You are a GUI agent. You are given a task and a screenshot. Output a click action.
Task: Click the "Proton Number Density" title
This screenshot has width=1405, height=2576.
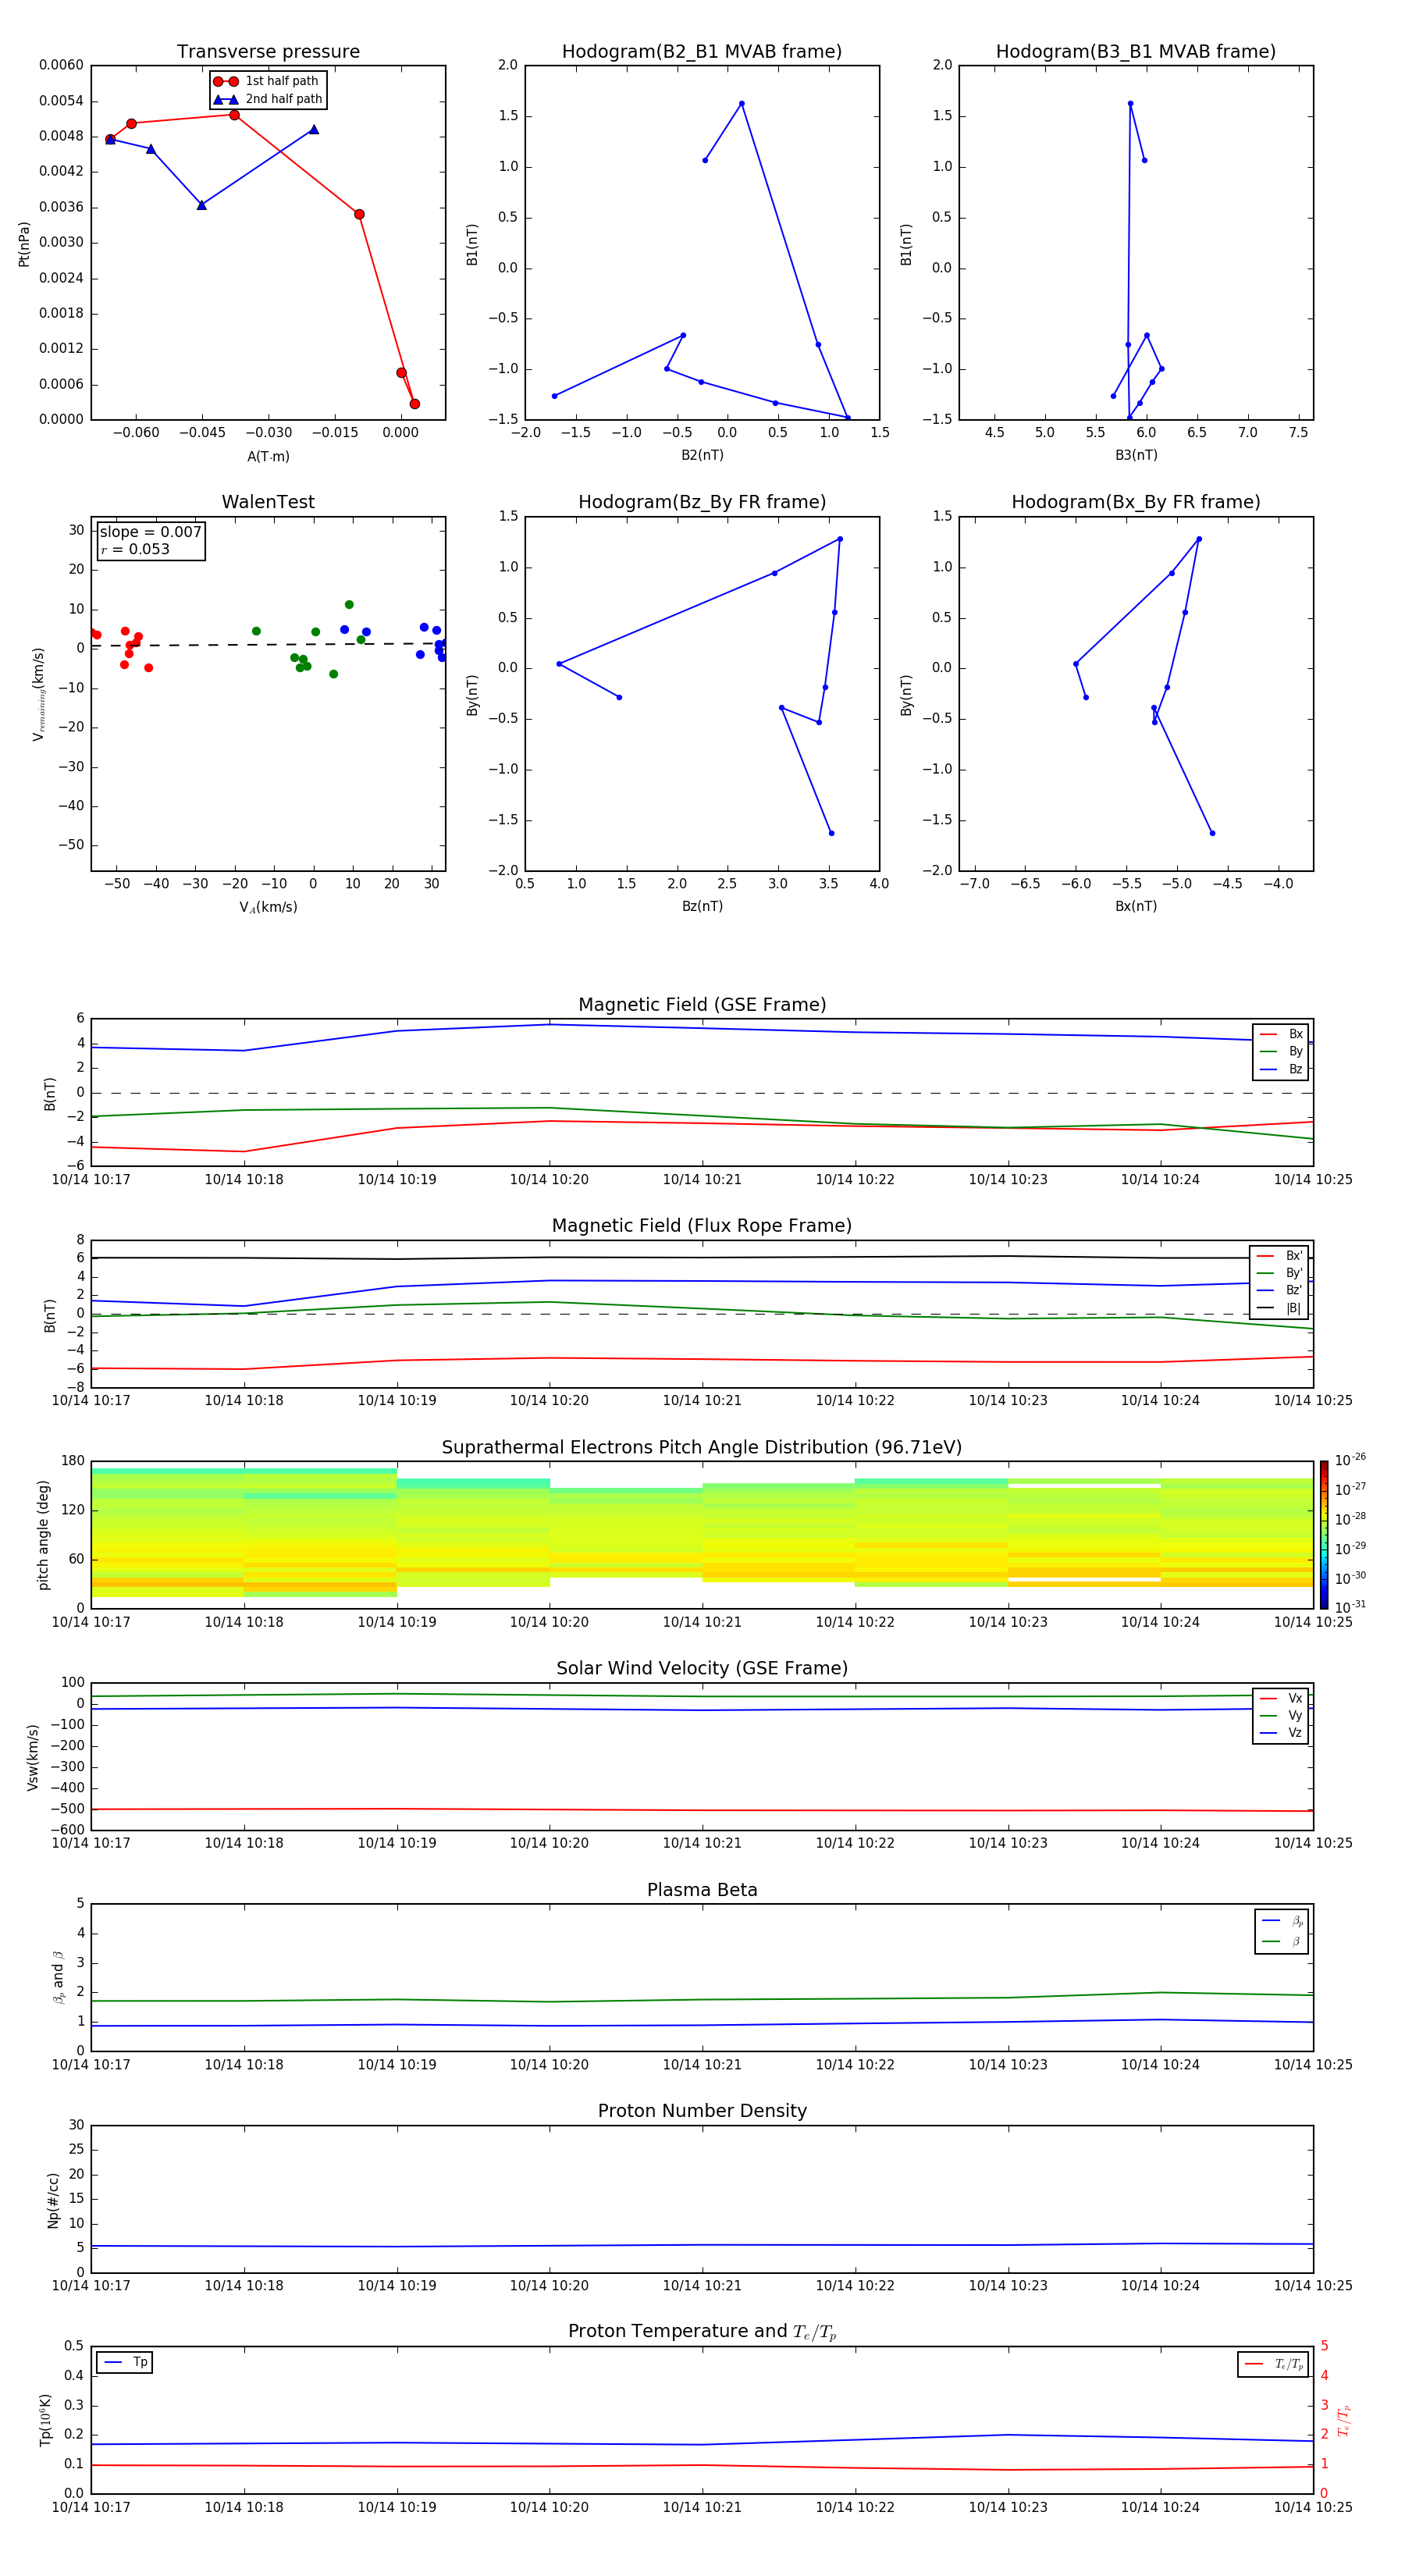tap(702, 2111)
